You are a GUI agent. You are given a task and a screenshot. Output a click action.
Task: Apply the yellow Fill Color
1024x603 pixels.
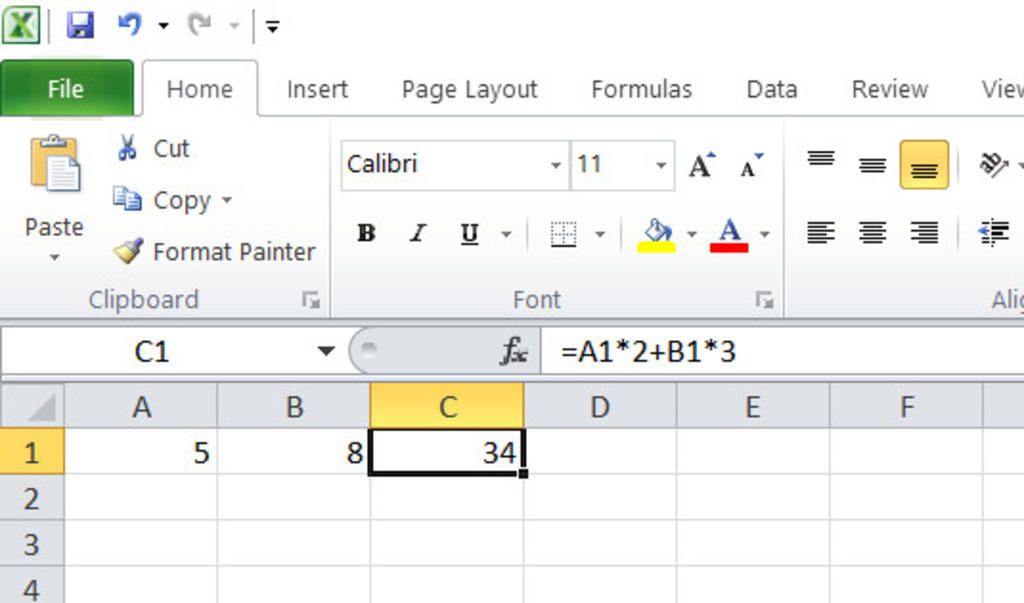coord(656,234)
